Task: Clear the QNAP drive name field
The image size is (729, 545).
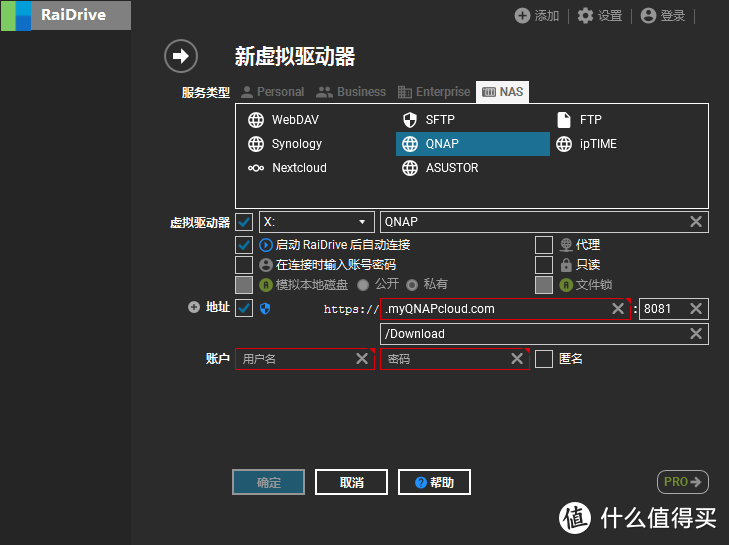Action: coord(696,222)
